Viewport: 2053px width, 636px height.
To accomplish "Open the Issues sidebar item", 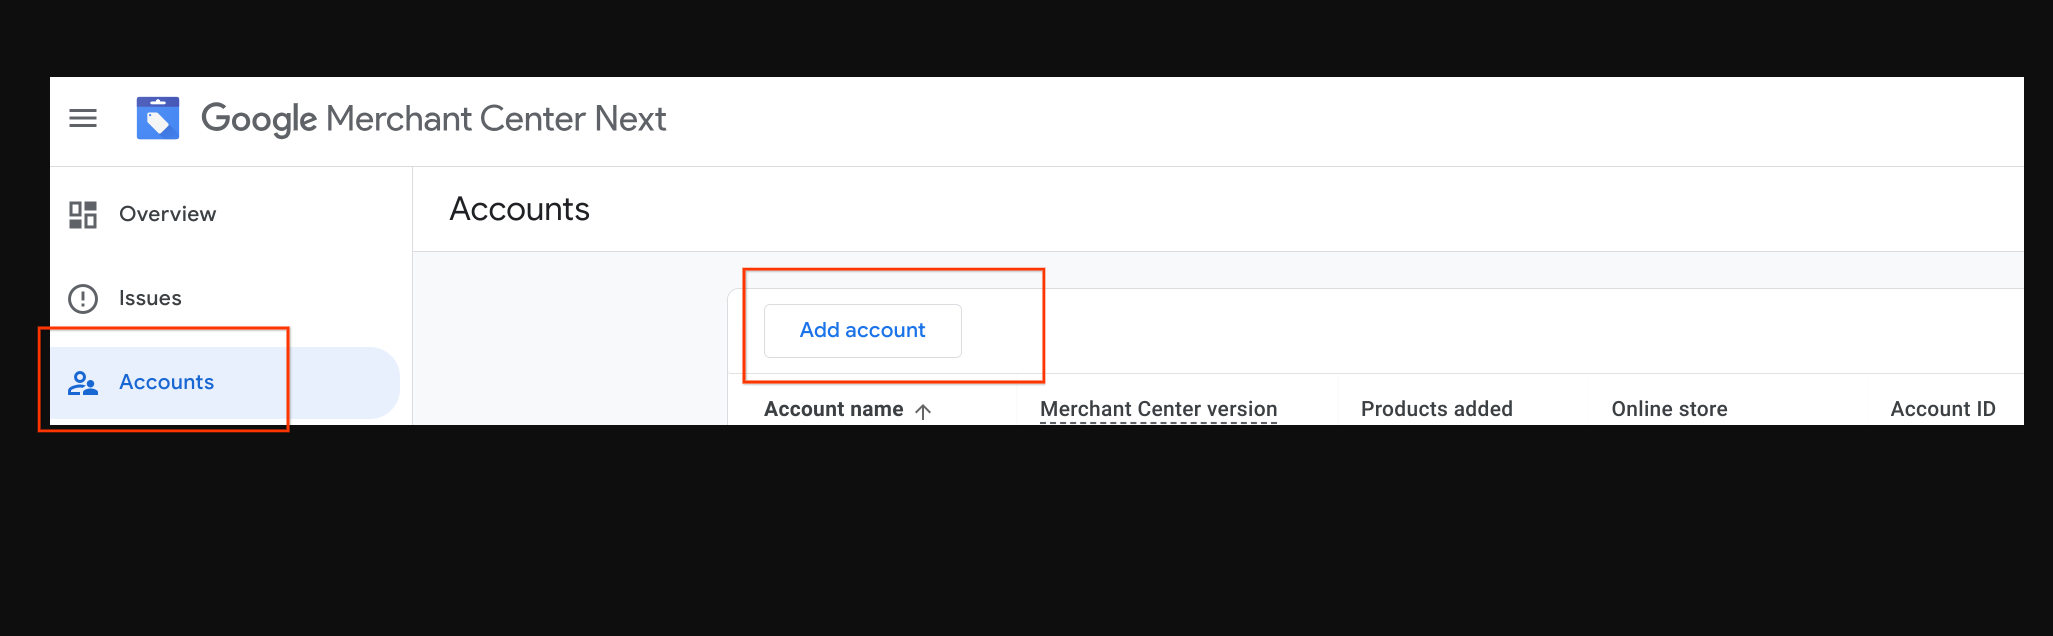I will pyautogui.click(x=150, y=298).
